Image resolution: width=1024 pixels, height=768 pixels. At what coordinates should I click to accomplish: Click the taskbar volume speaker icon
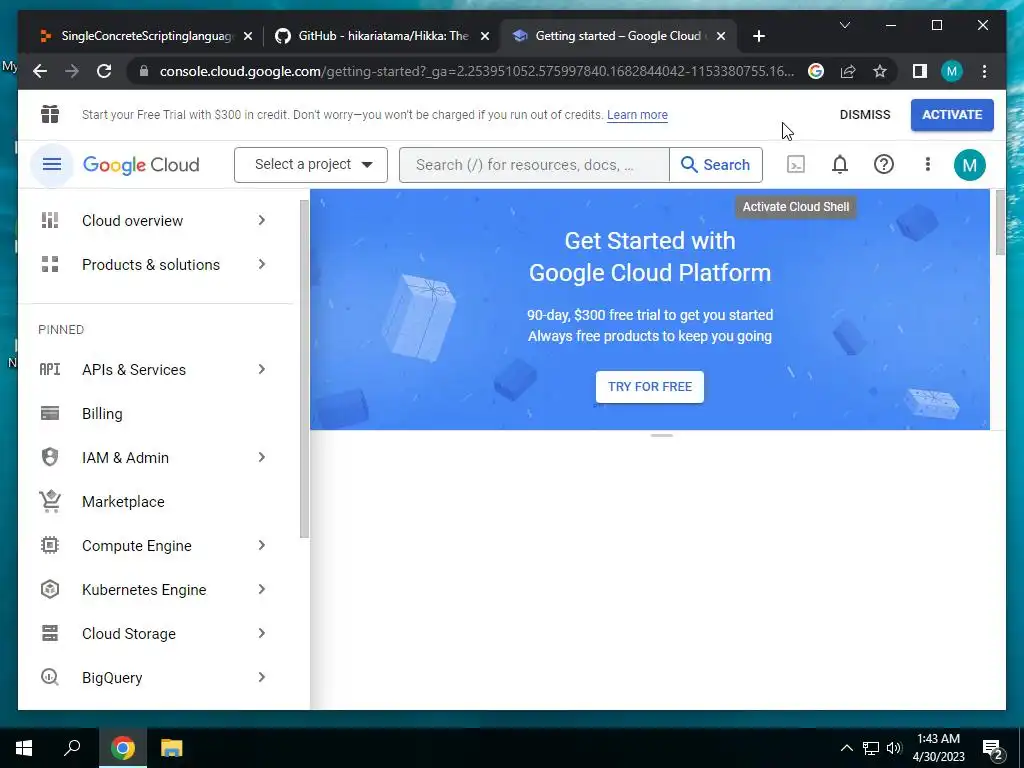coord(894,748)
